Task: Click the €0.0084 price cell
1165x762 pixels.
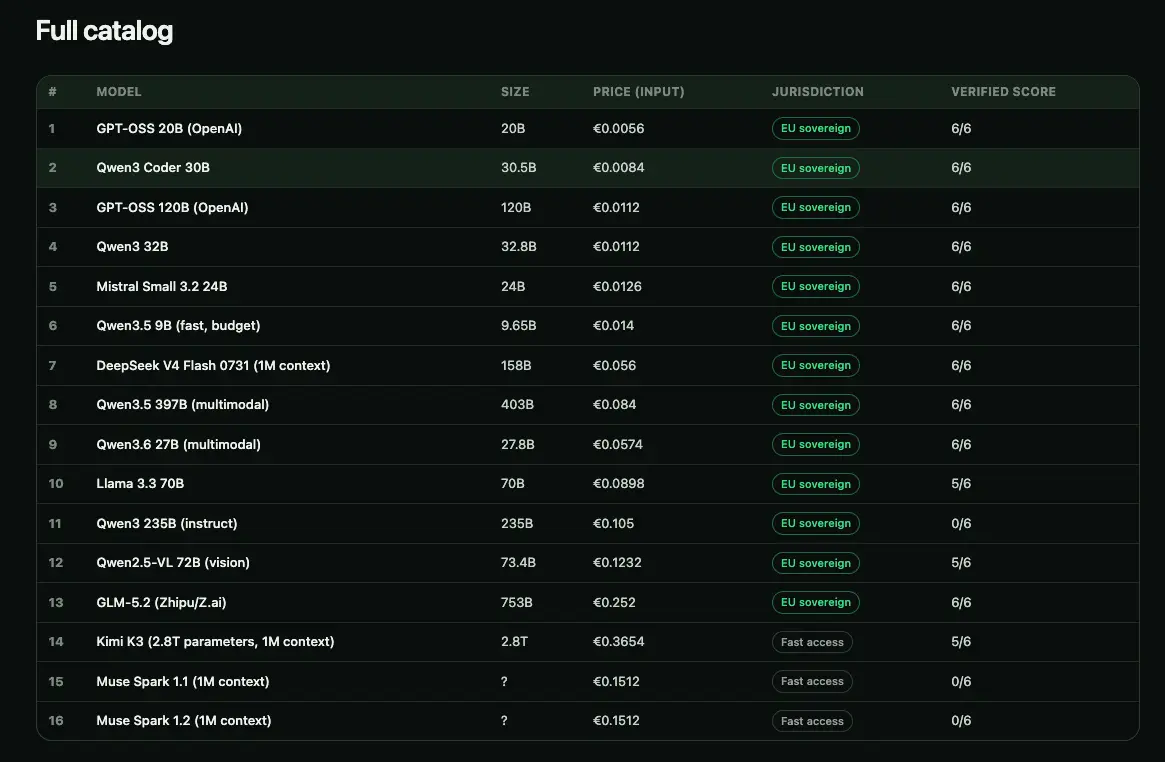Action: click(x=618, y=168)
